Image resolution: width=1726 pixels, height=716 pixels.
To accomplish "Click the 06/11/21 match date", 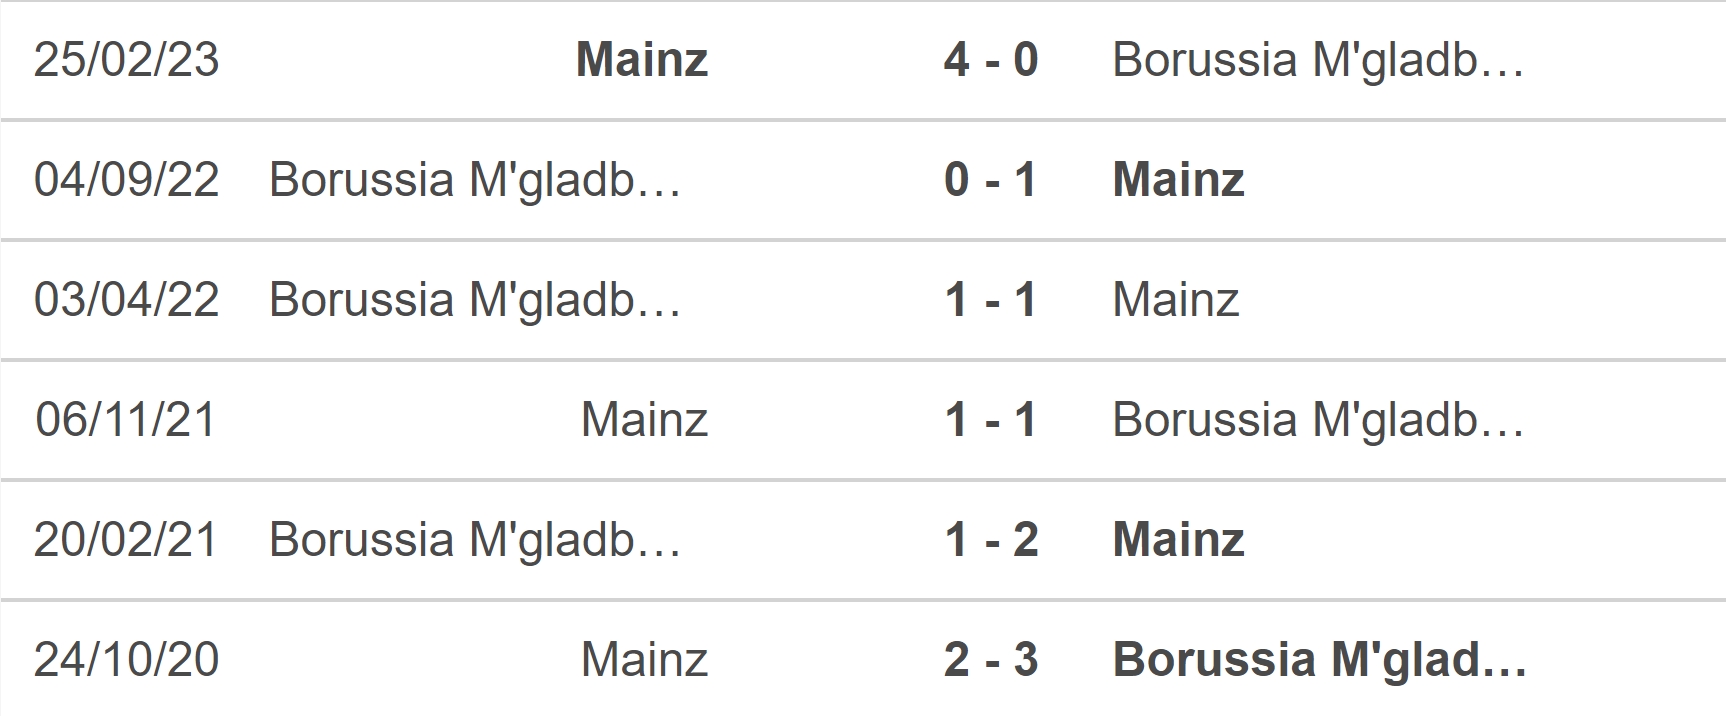I will [x=126, y=420].
